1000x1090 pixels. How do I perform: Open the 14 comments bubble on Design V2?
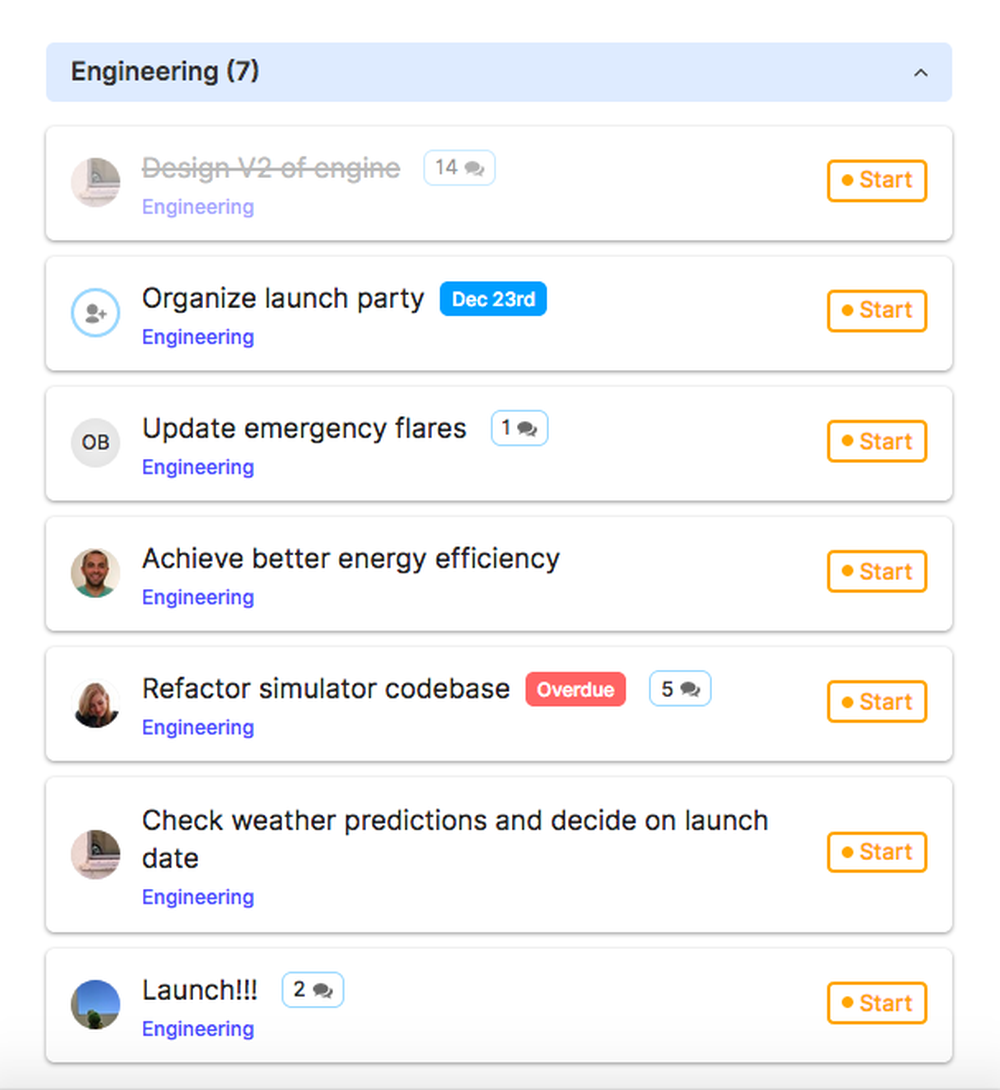pyautogui.click(x=459, y=168)
